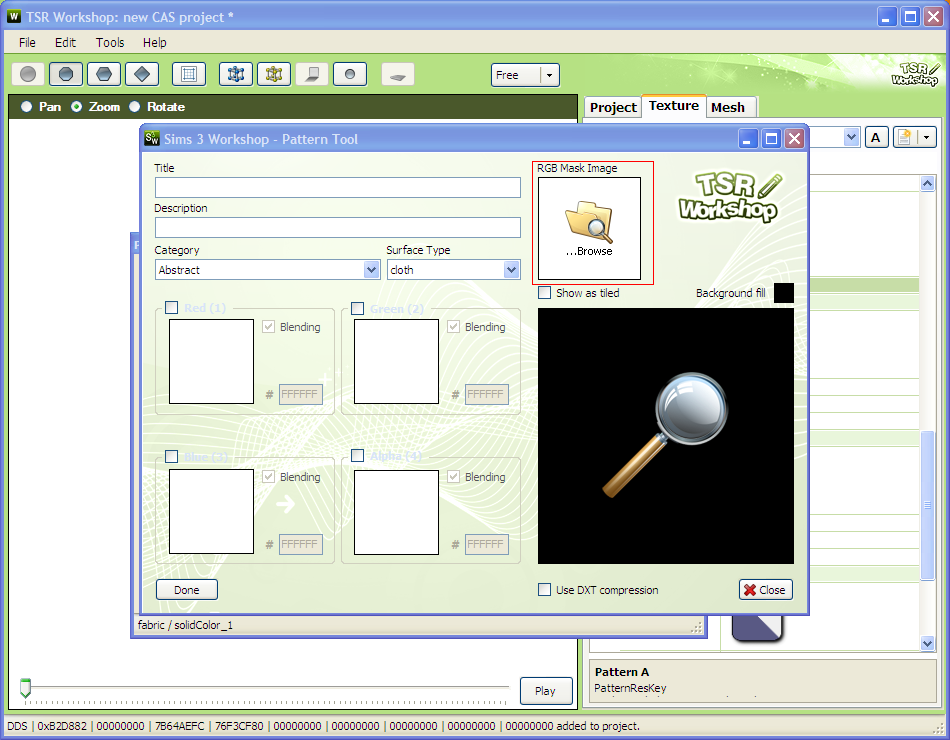The image size is (950, 740).
Task: Minimize the TSR Workshop main window
Action: 886,16
